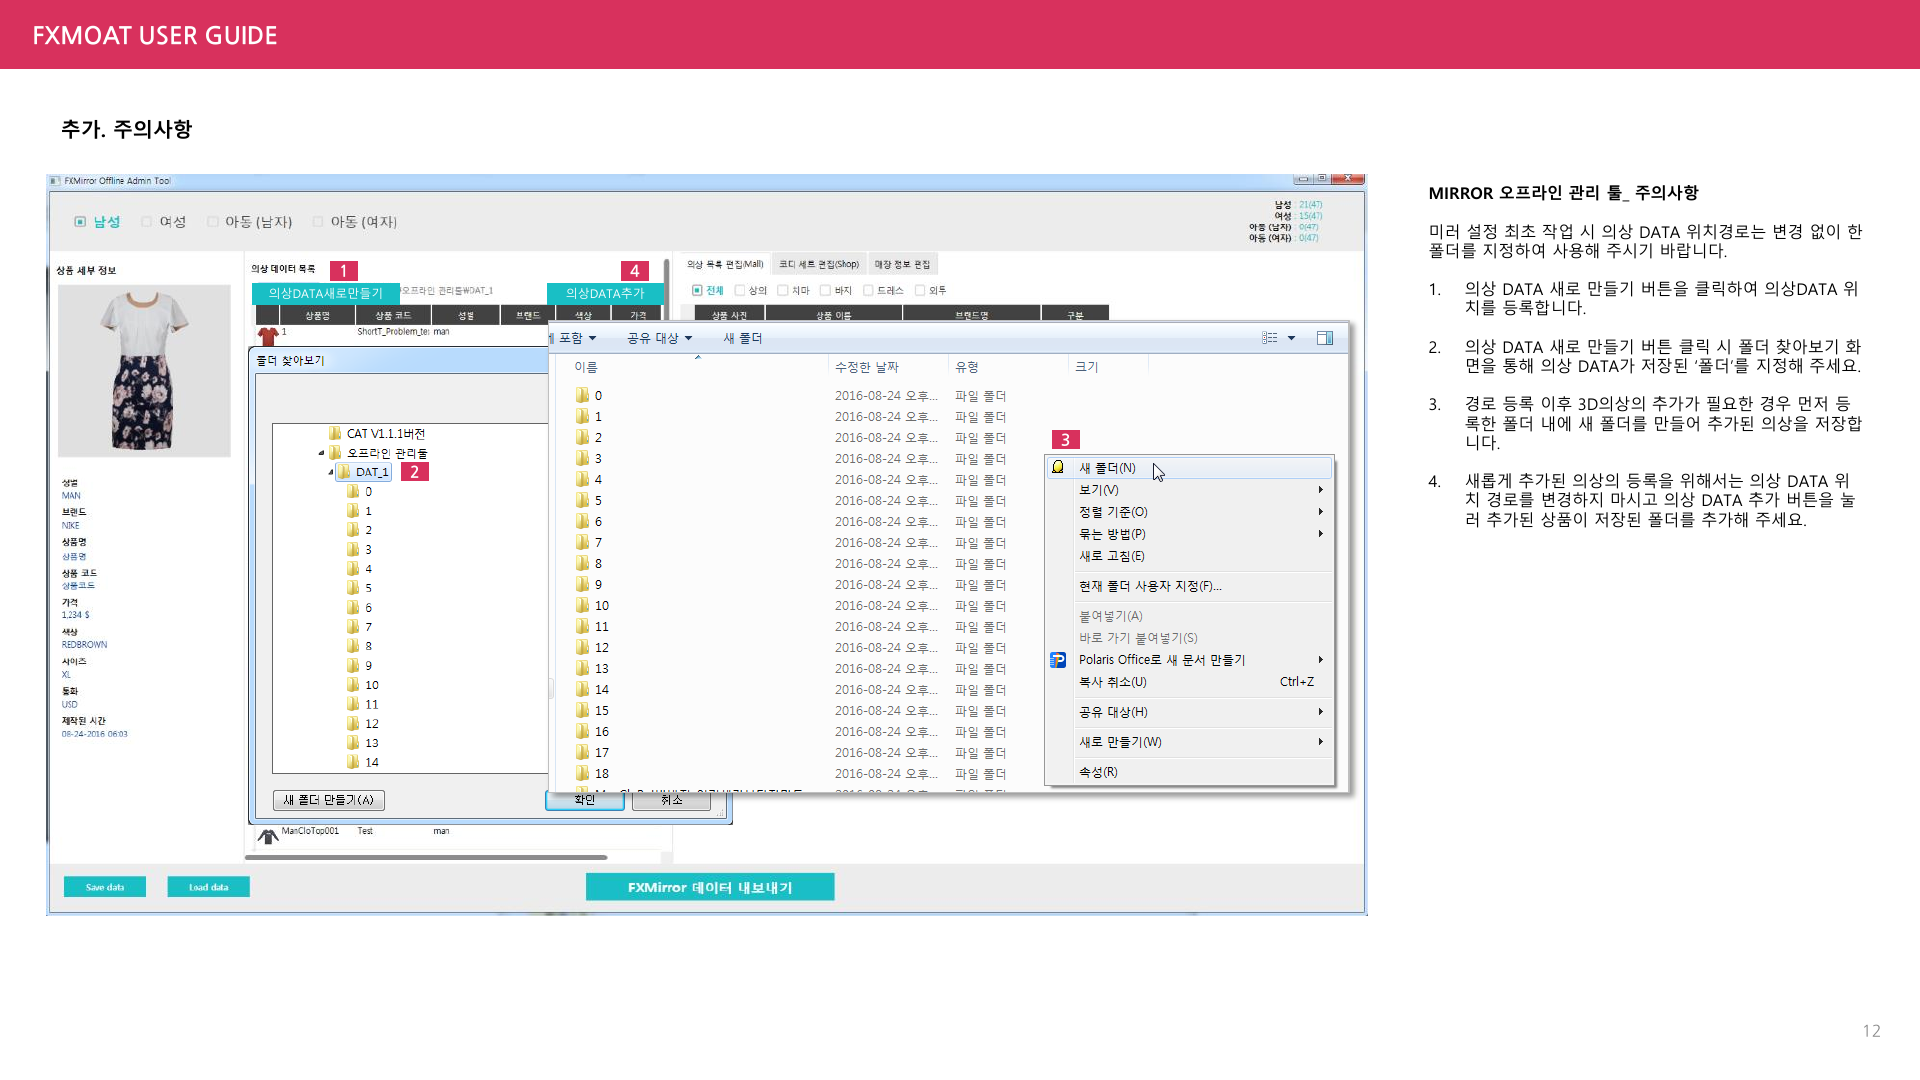Click the Polaris Office icon in the context menu
1920x1080 pixels.
click(x=1058, y=660)
